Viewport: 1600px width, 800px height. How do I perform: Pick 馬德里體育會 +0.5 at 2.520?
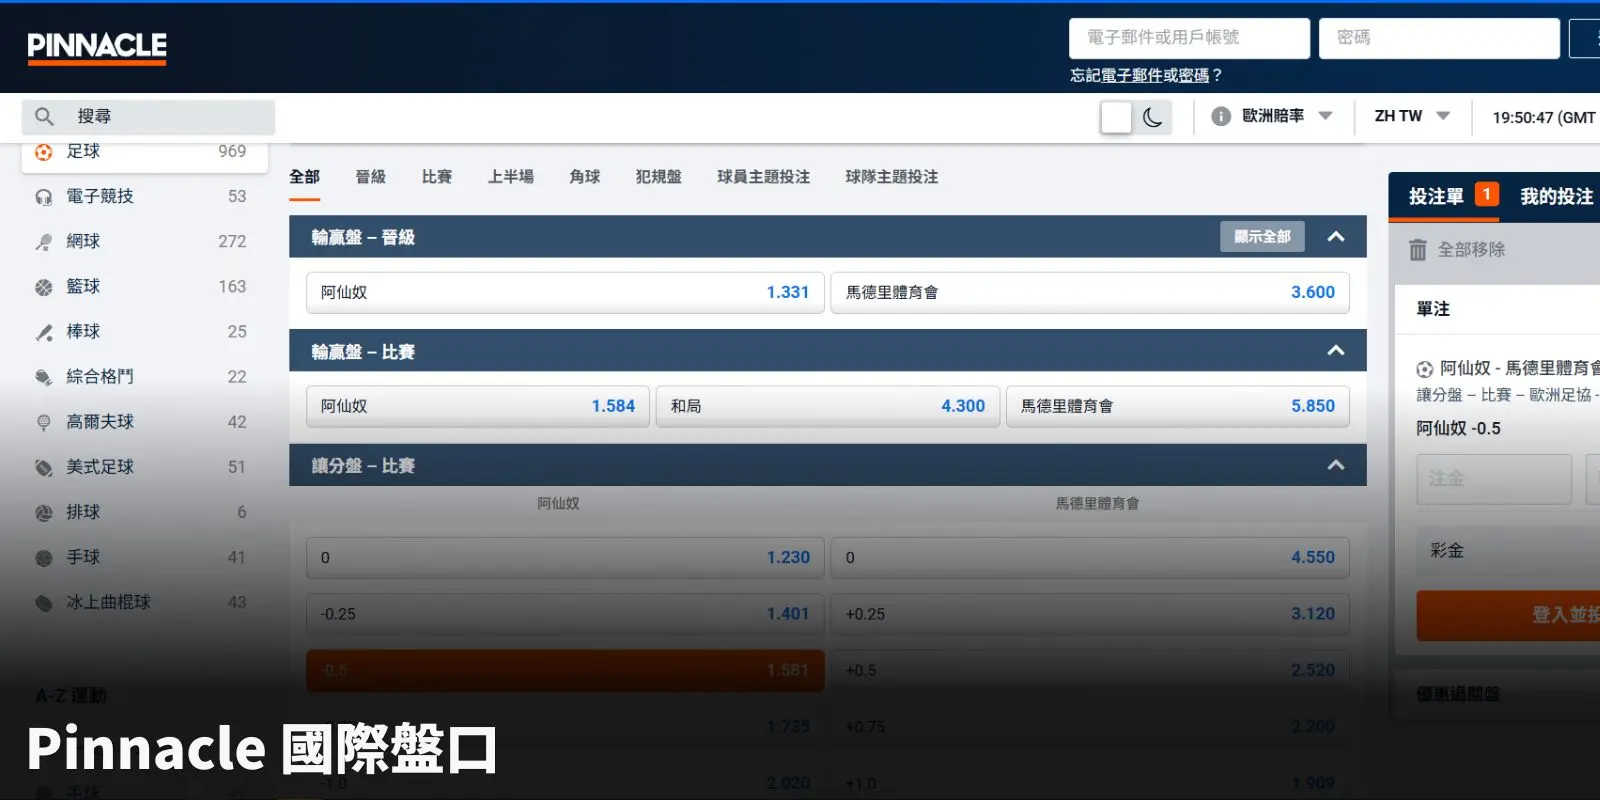coord(1090,670)
